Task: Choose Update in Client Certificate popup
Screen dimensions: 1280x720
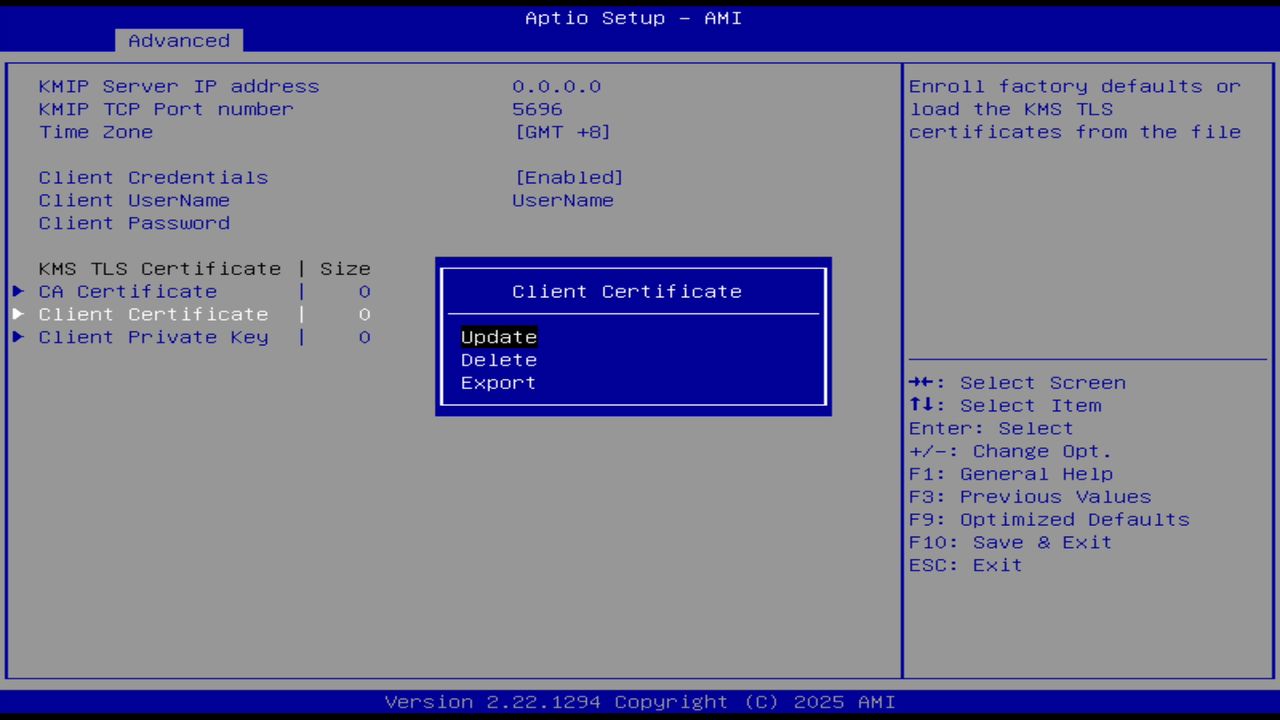Action: (x=499, y=337)
